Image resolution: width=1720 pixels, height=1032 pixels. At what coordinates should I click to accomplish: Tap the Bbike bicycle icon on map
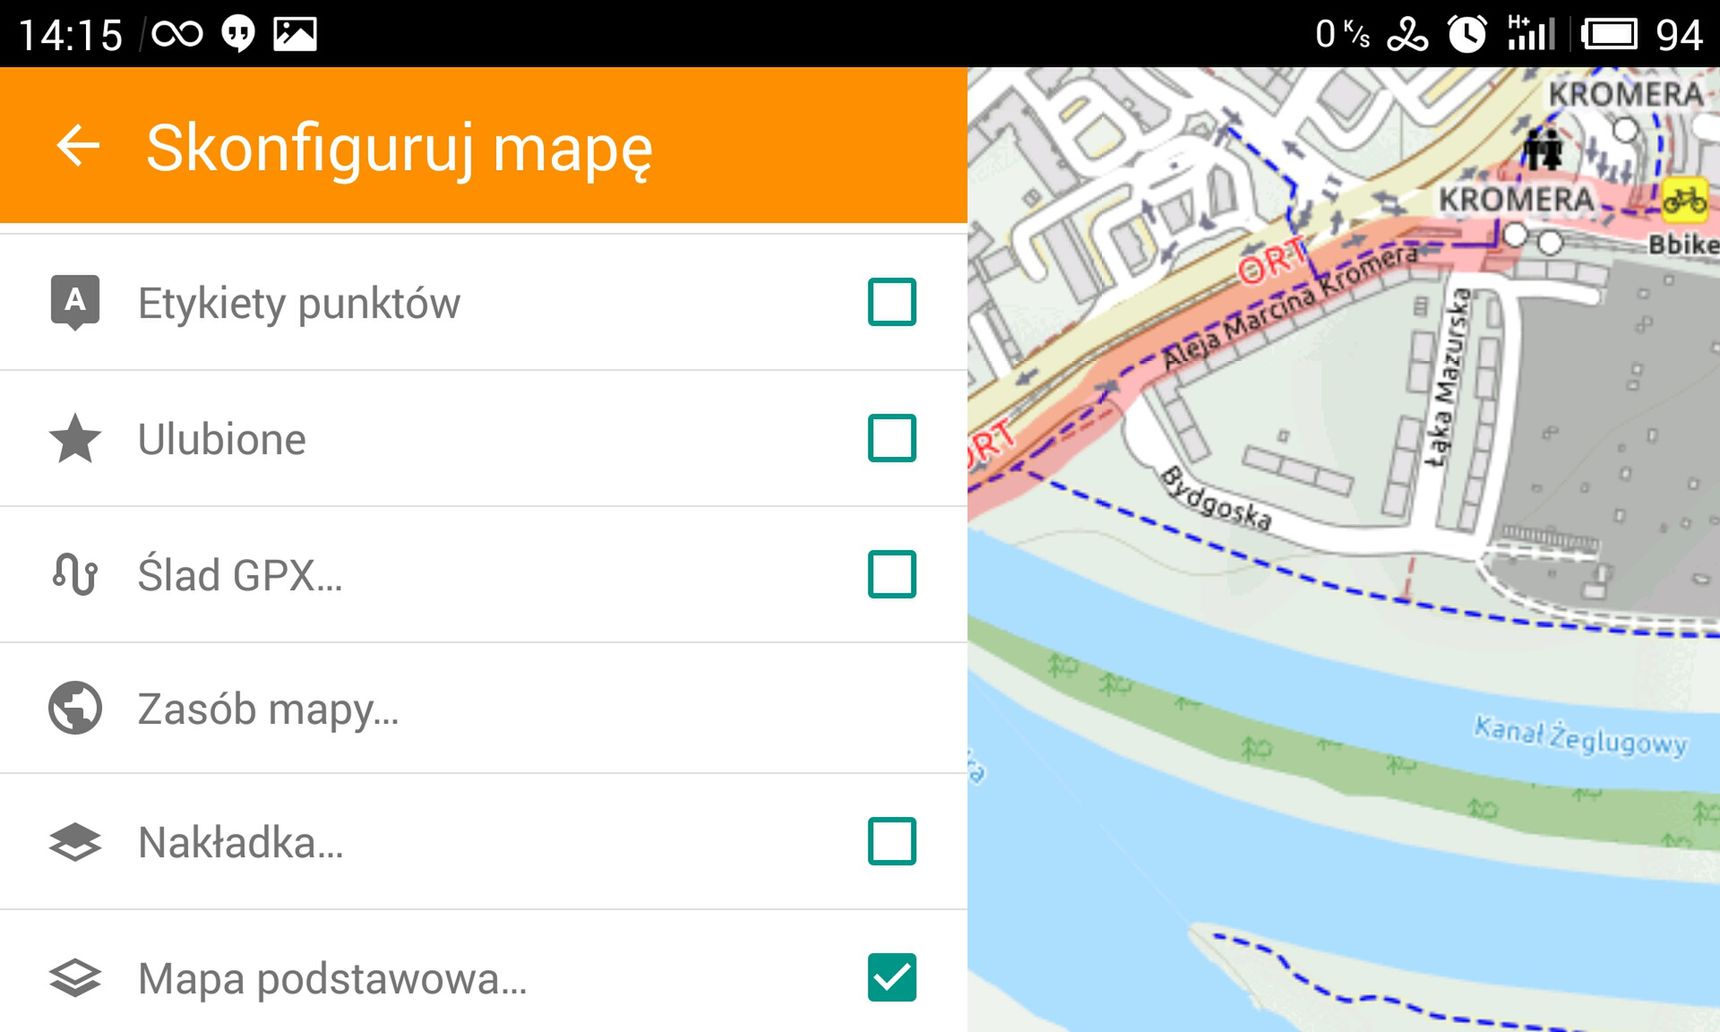coord(1684,199)
